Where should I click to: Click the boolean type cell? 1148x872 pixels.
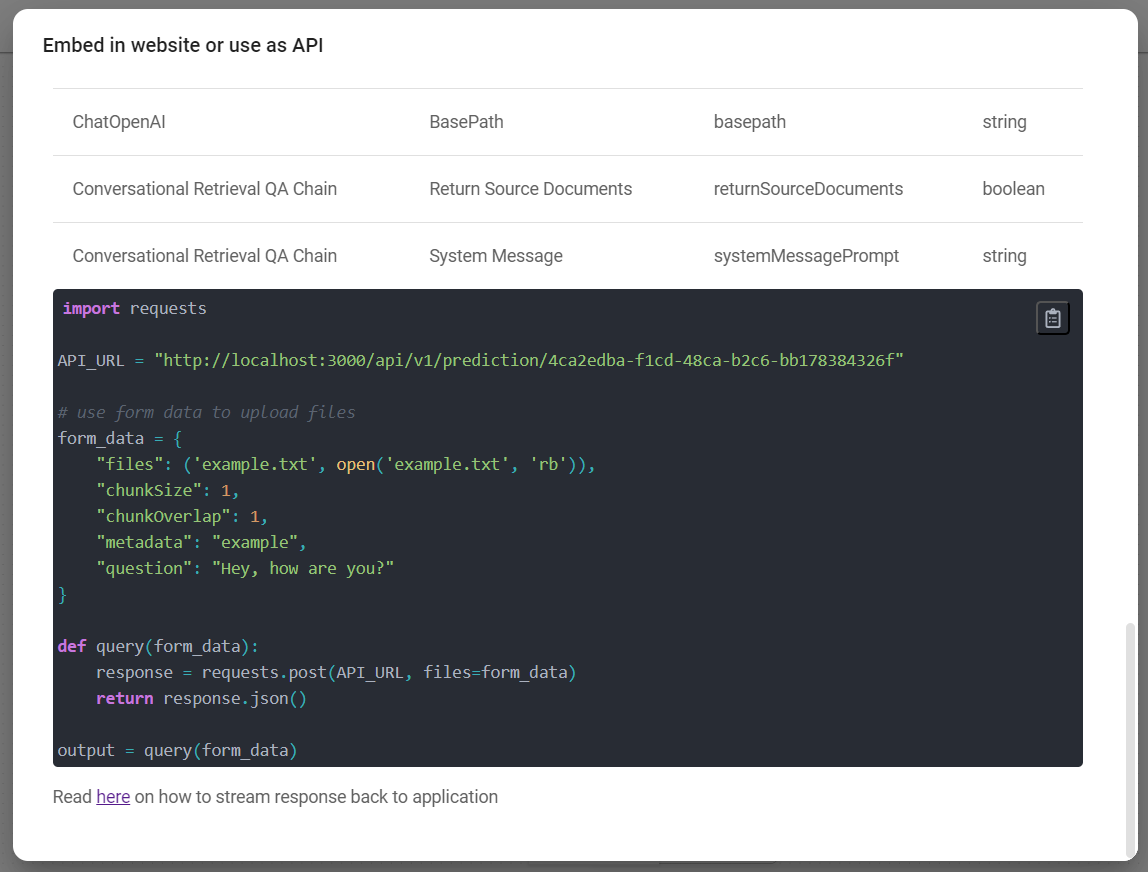pyautogui.click(x=1013, y=189)
